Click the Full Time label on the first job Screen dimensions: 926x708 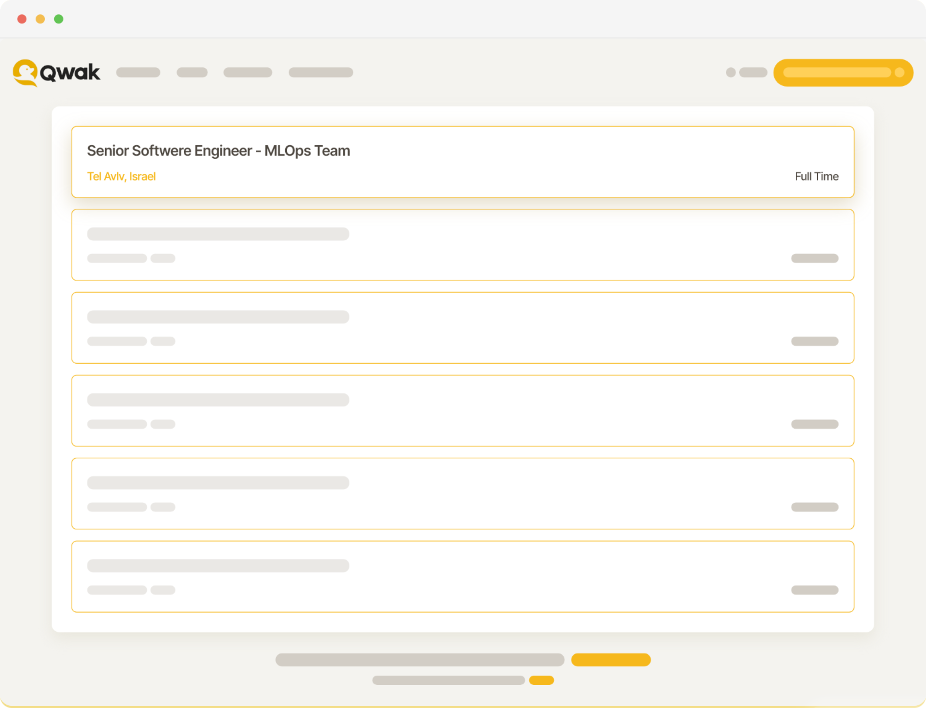(x=816, y=177)
